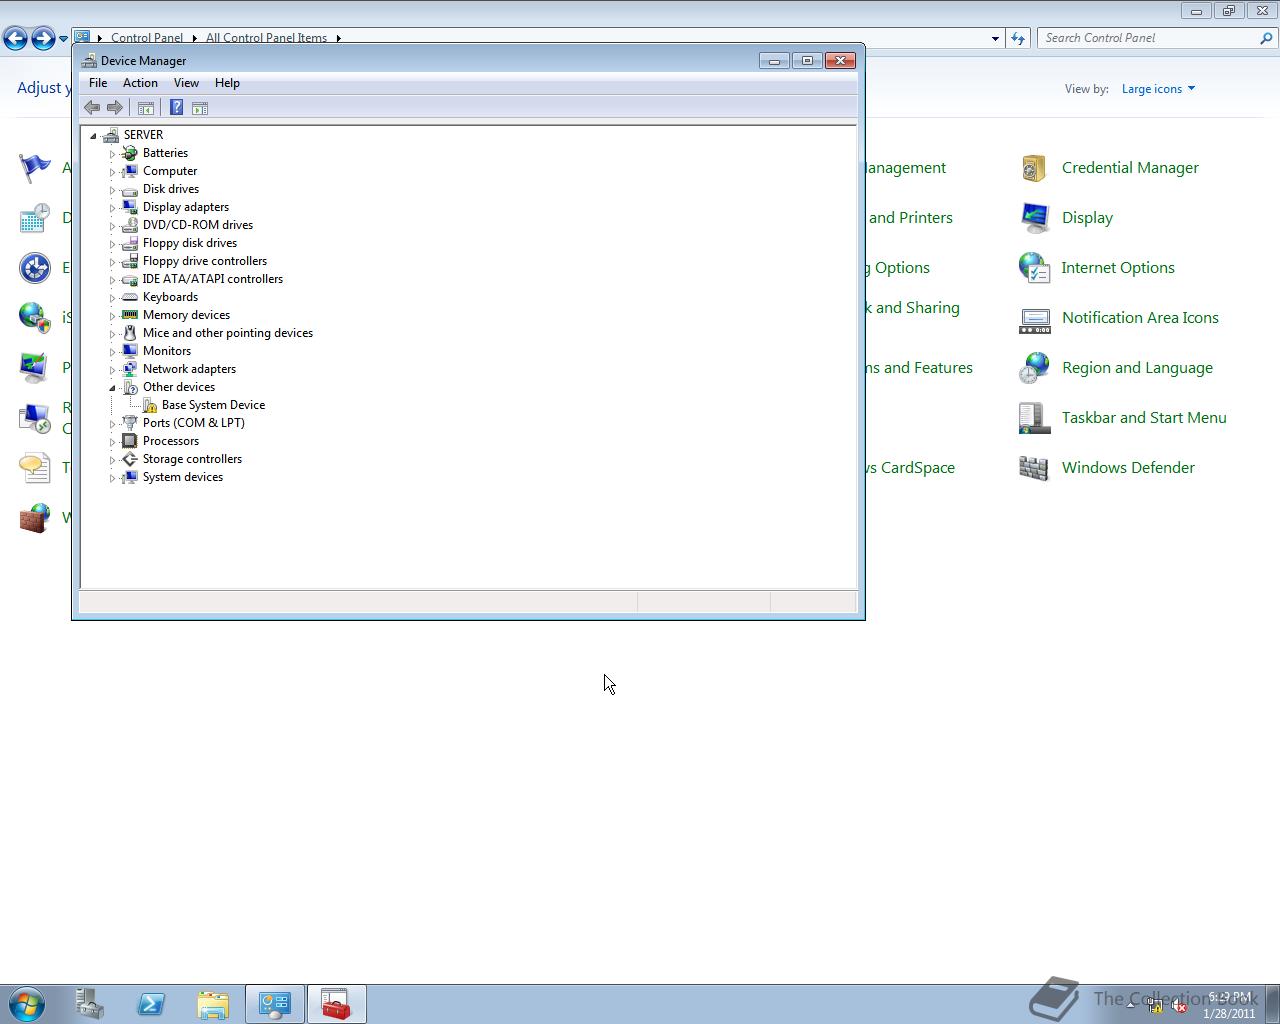Open the View menu in Device Manager

click(186, 83)
